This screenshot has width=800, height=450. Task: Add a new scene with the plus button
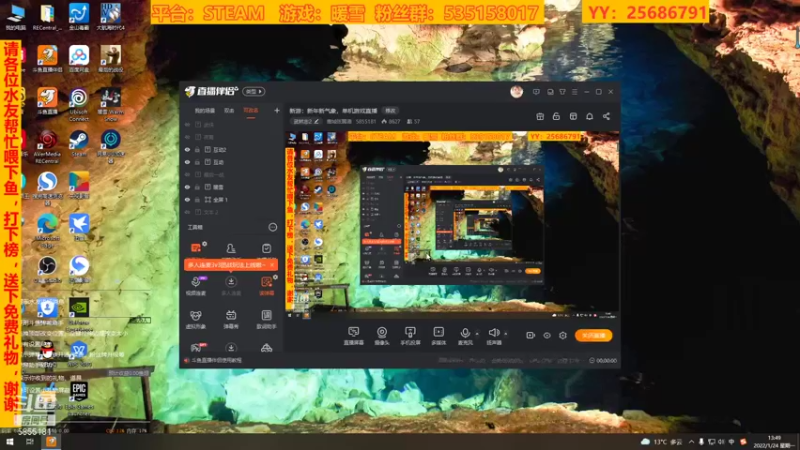(x=277, y=111)
